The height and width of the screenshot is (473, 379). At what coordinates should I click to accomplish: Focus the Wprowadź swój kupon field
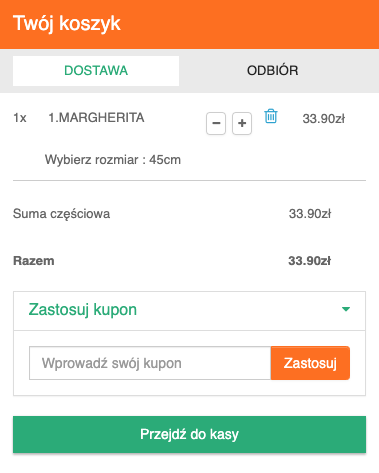150,363
